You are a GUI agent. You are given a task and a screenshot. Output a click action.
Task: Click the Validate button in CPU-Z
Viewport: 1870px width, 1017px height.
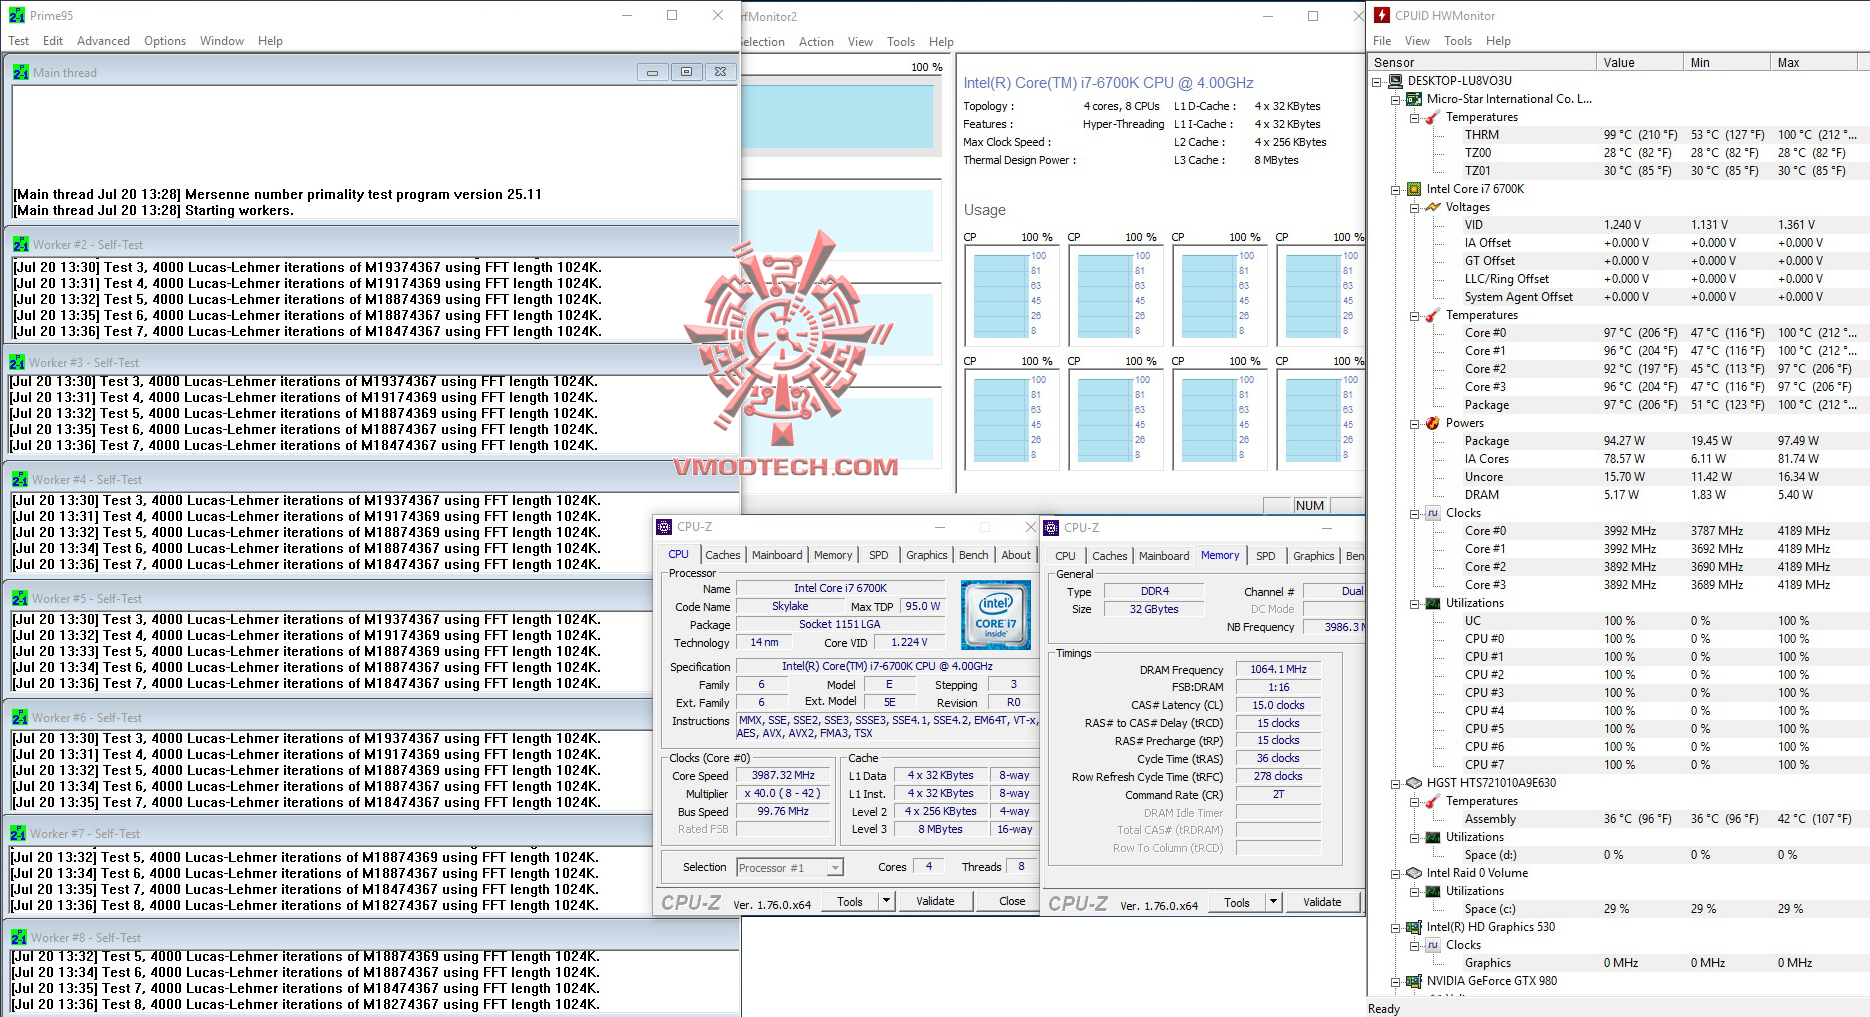[935, 901]
